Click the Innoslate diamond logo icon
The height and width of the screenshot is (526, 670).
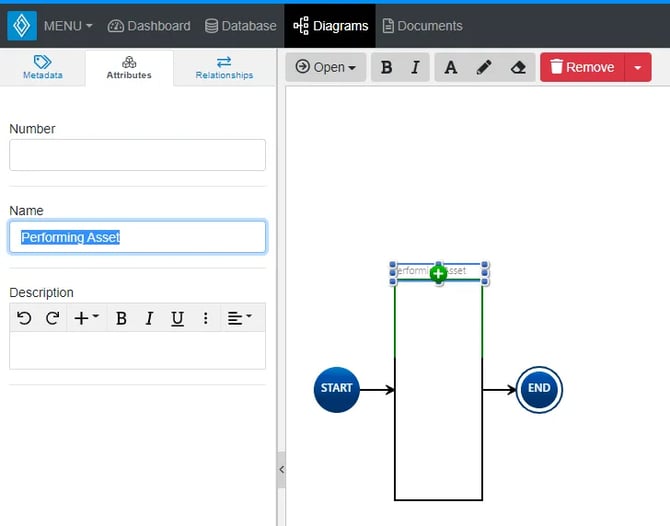pos(22,26)
